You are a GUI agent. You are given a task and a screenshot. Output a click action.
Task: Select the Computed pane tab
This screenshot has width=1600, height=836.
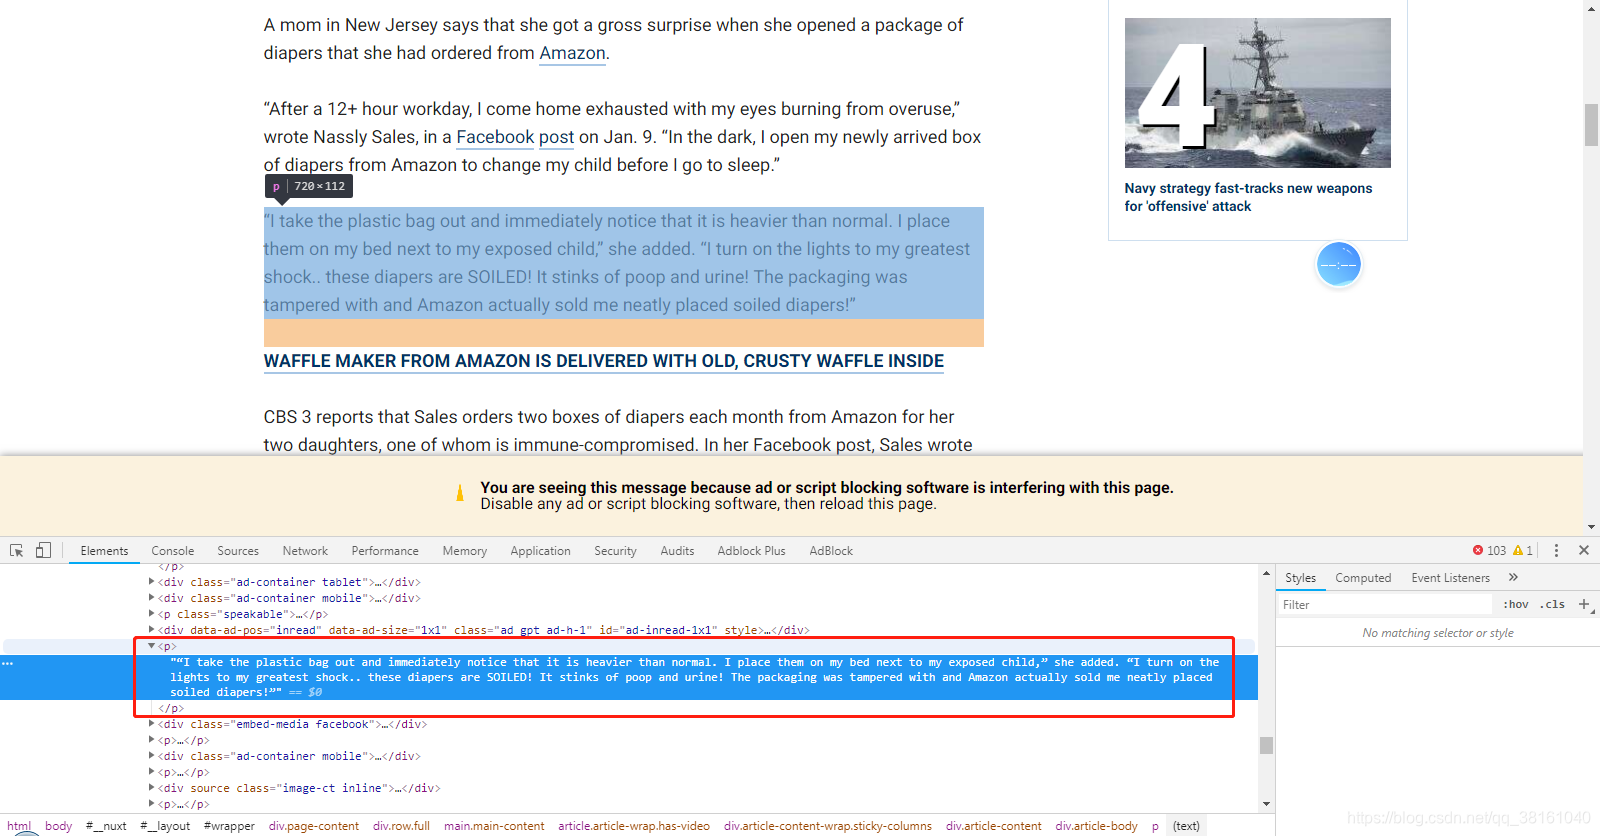pos(1363,578)
